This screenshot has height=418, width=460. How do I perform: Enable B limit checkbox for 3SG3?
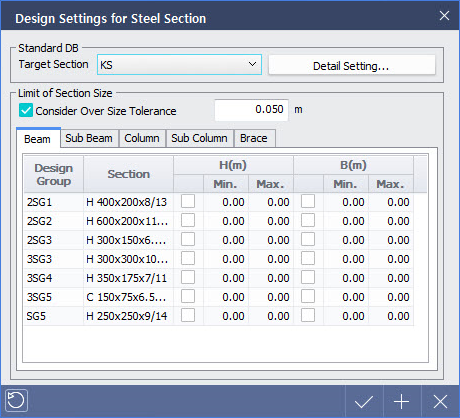tap(308, 258)
